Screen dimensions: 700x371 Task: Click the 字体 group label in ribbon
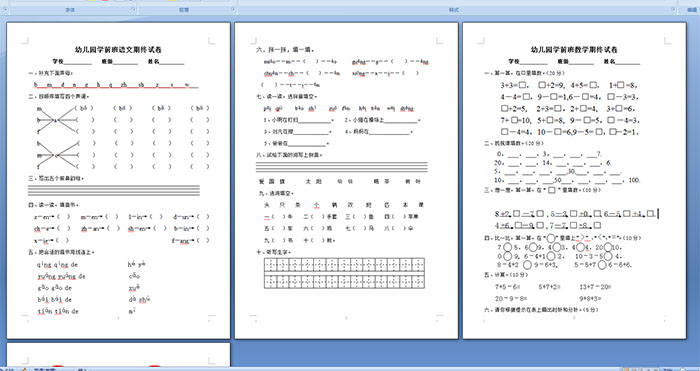pyautogui.click(x=70, y=9)
